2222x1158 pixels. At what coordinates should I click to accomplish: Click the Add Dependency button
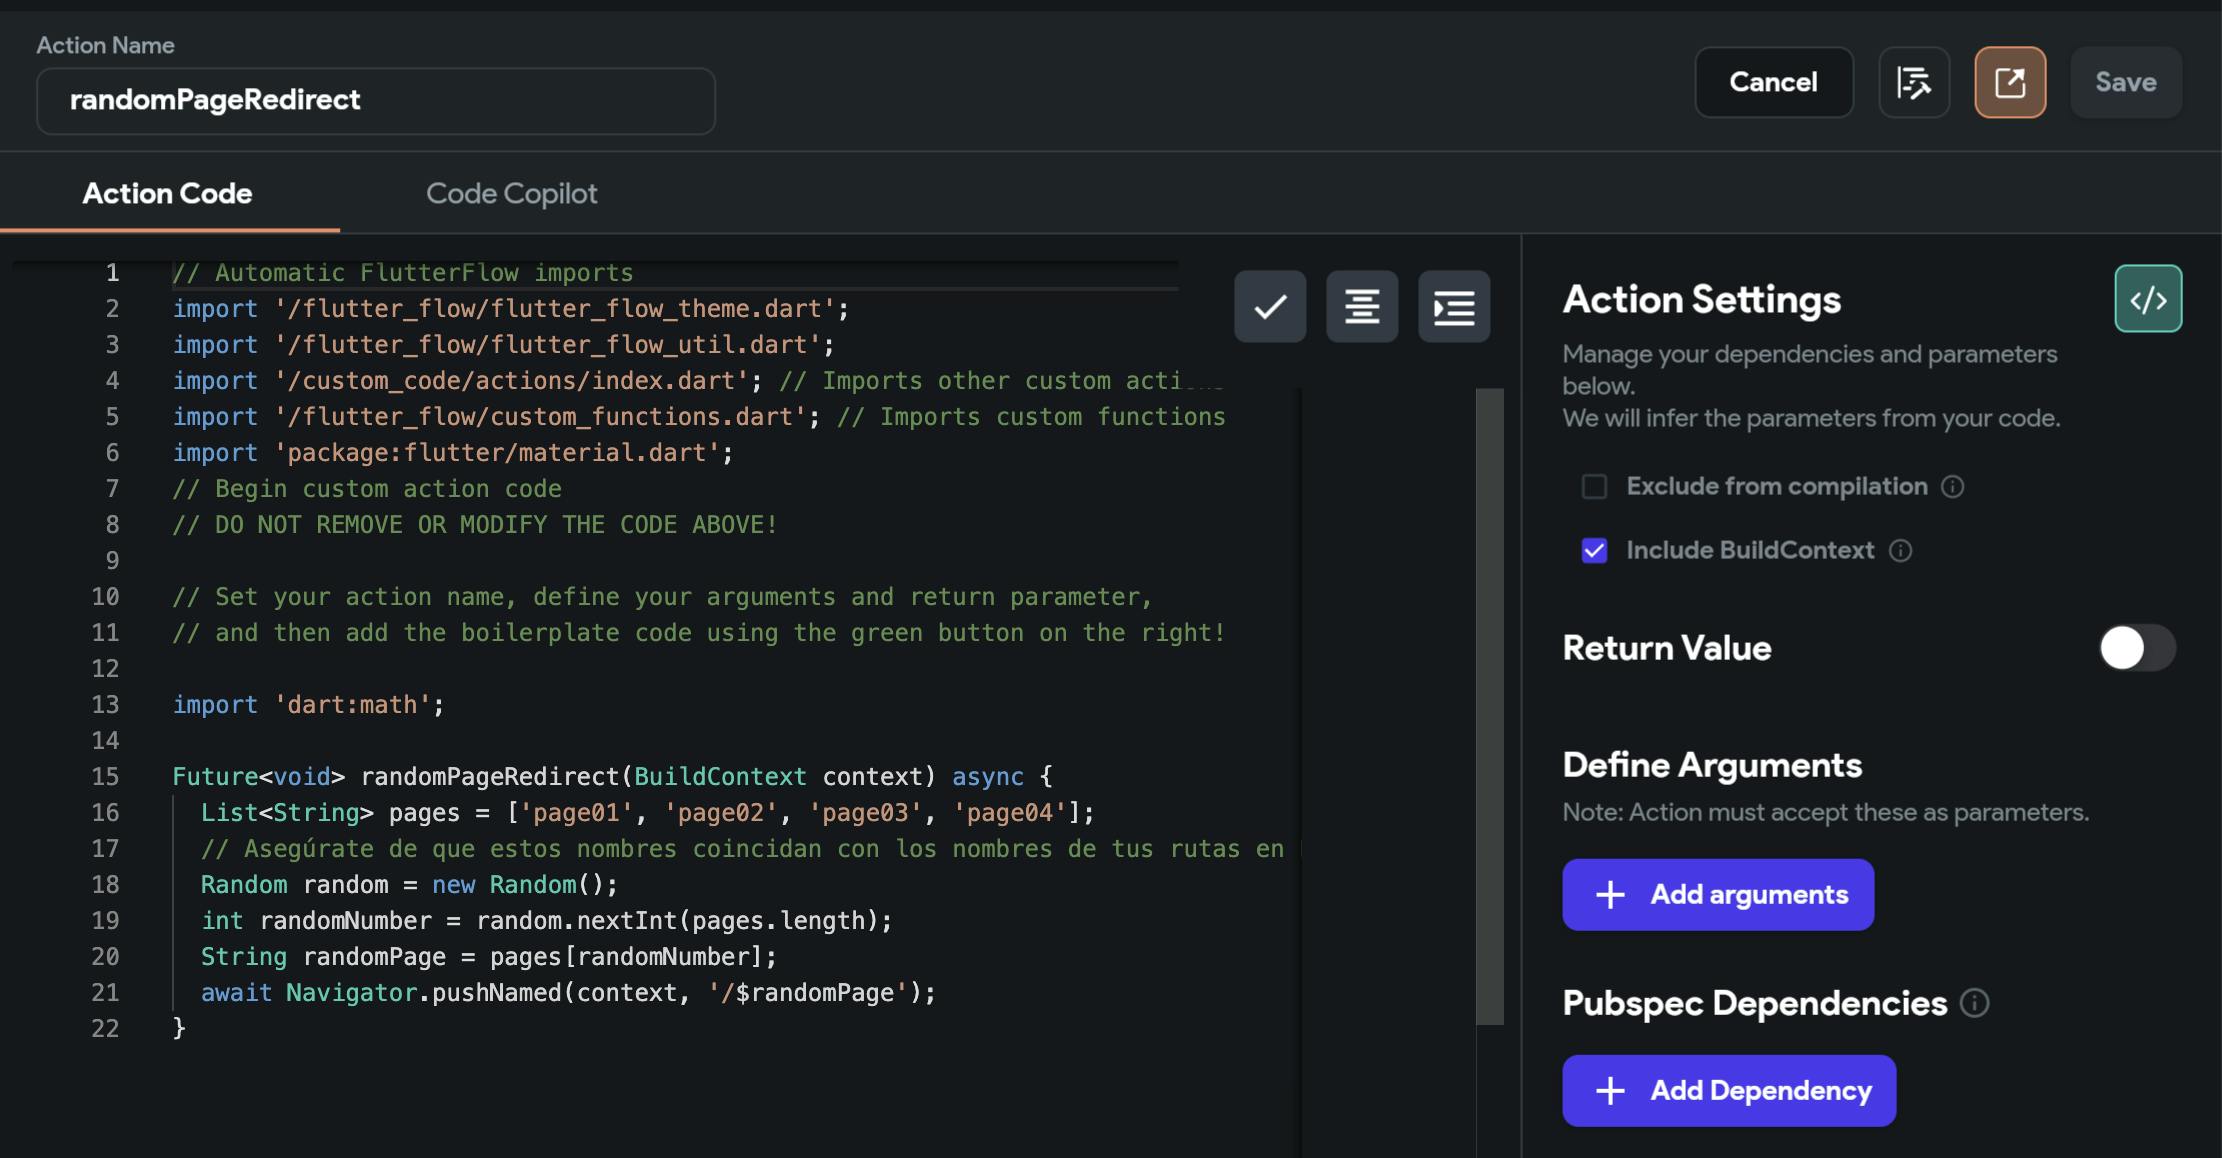[1728, 1091]
